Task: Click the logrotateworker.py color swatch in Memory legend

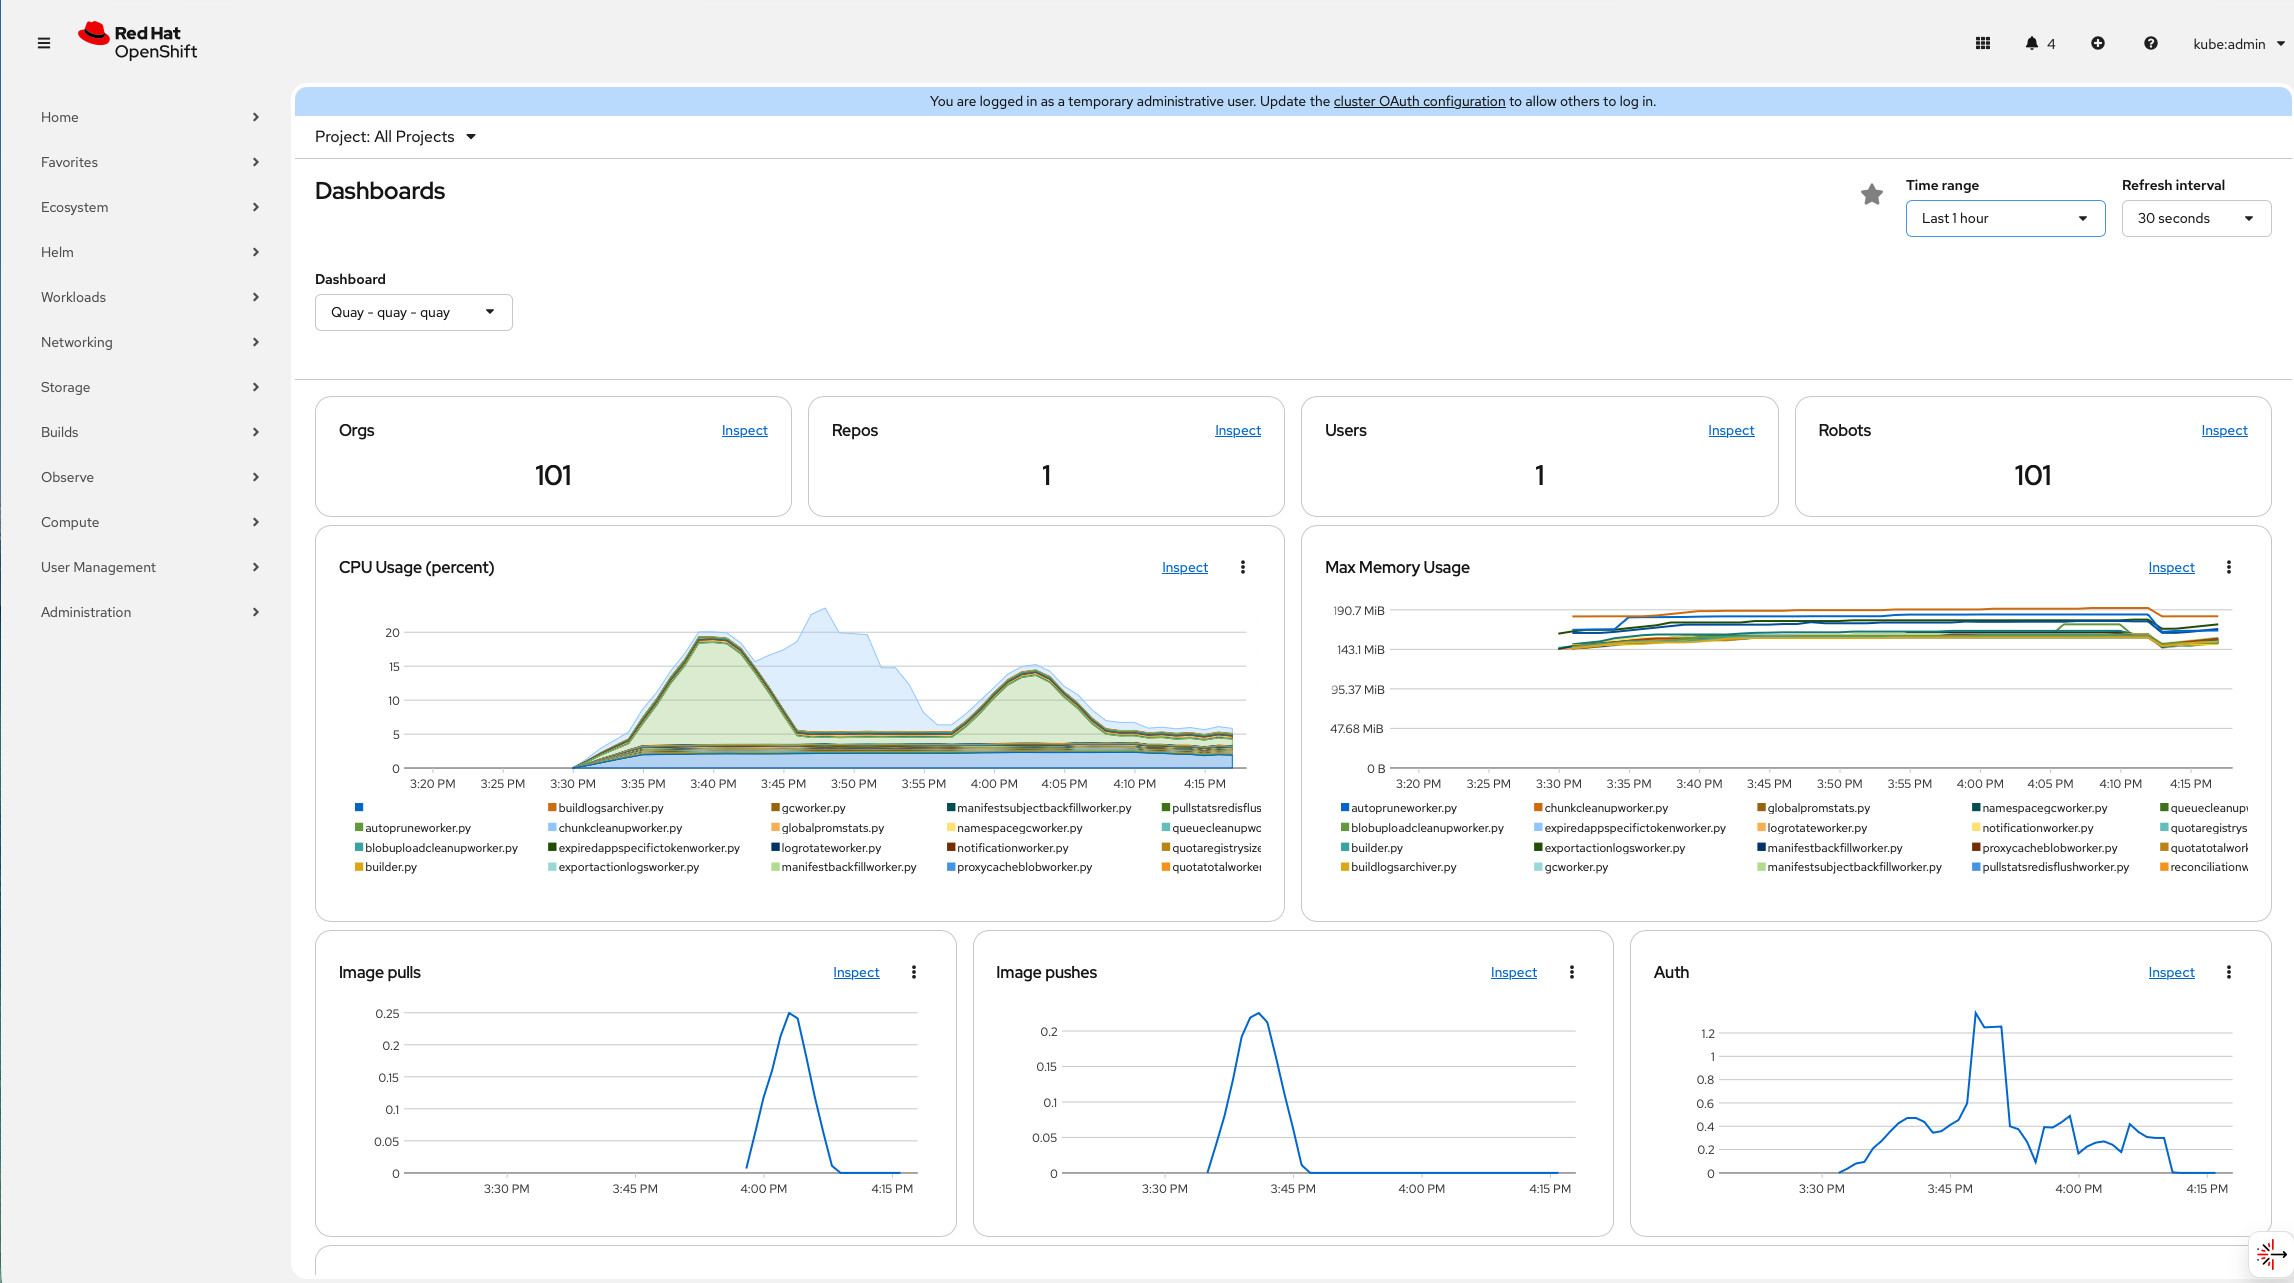Action: (x=1761, y=828)
